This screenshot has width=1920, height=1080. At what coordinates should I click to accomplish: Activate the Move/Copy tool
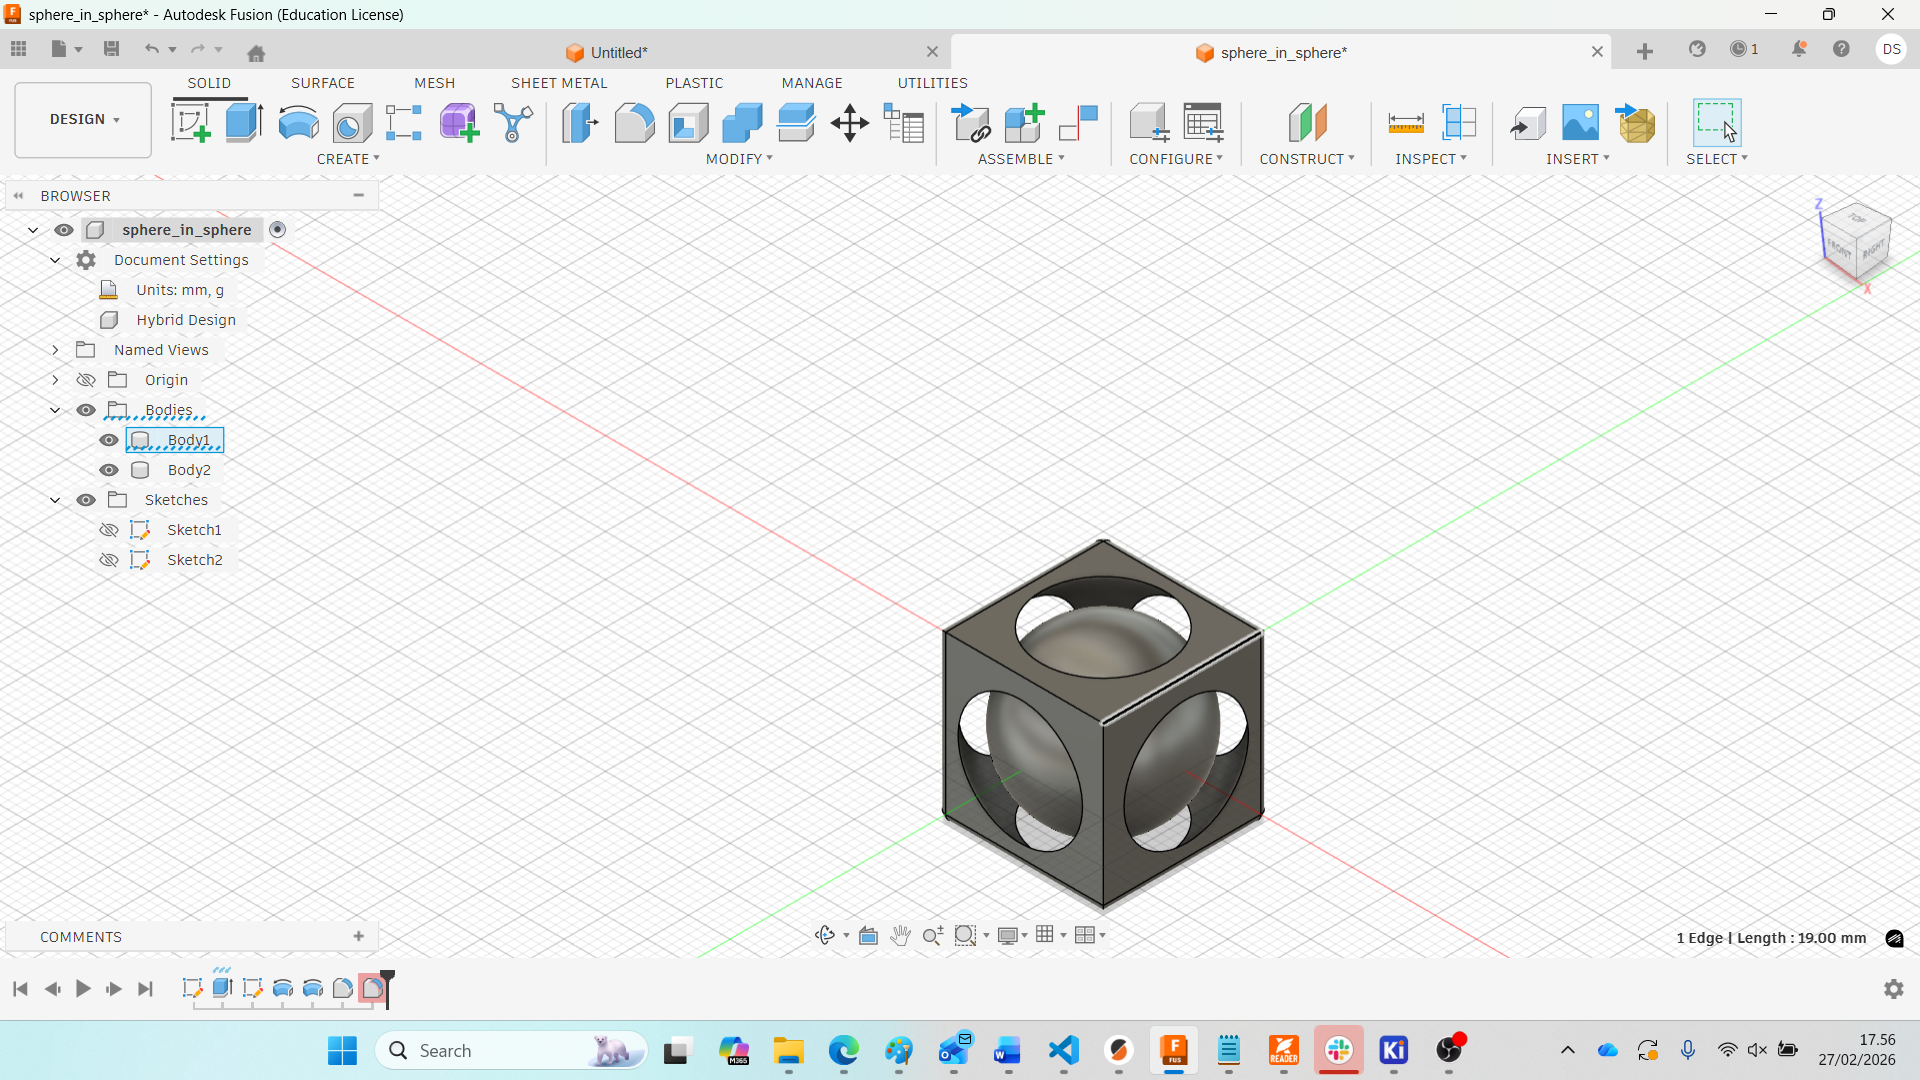click(x=849, y=123)
